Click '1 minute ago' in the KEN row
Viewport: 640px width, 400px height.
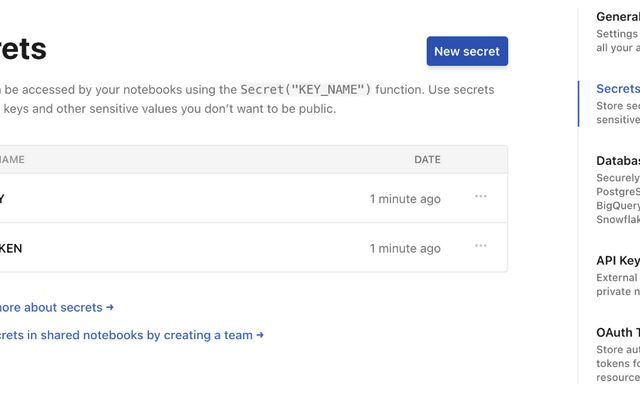(405, 249)
